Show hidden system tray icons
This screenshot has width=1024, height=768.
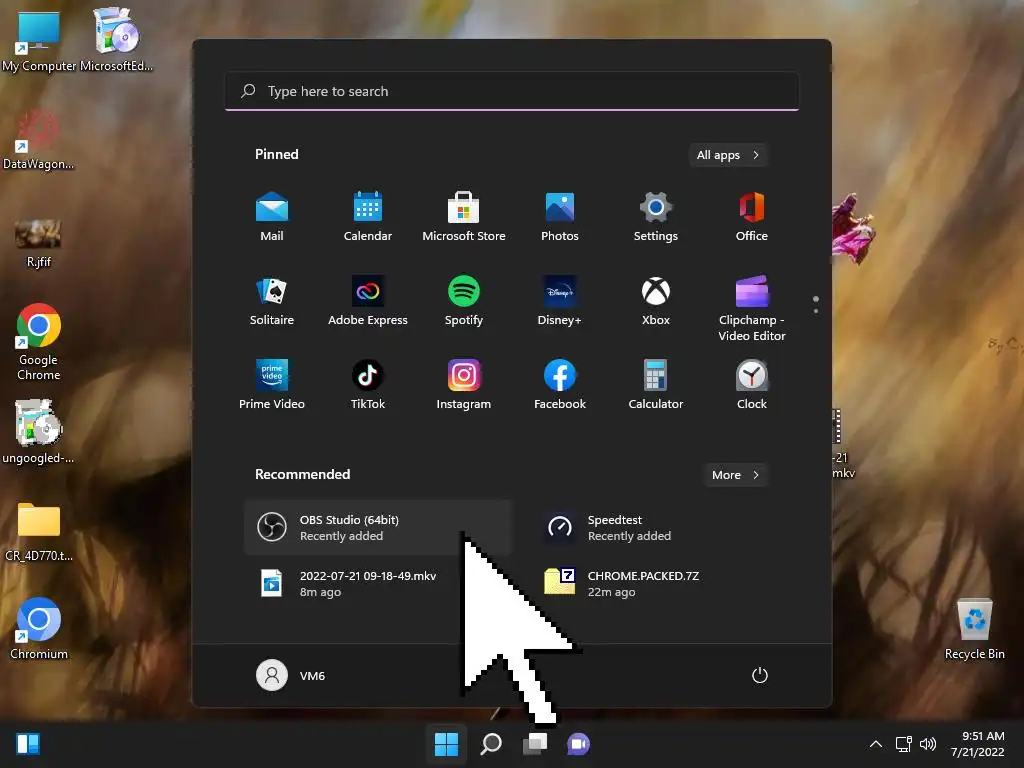pyautogui.click(x=876, y=744)
